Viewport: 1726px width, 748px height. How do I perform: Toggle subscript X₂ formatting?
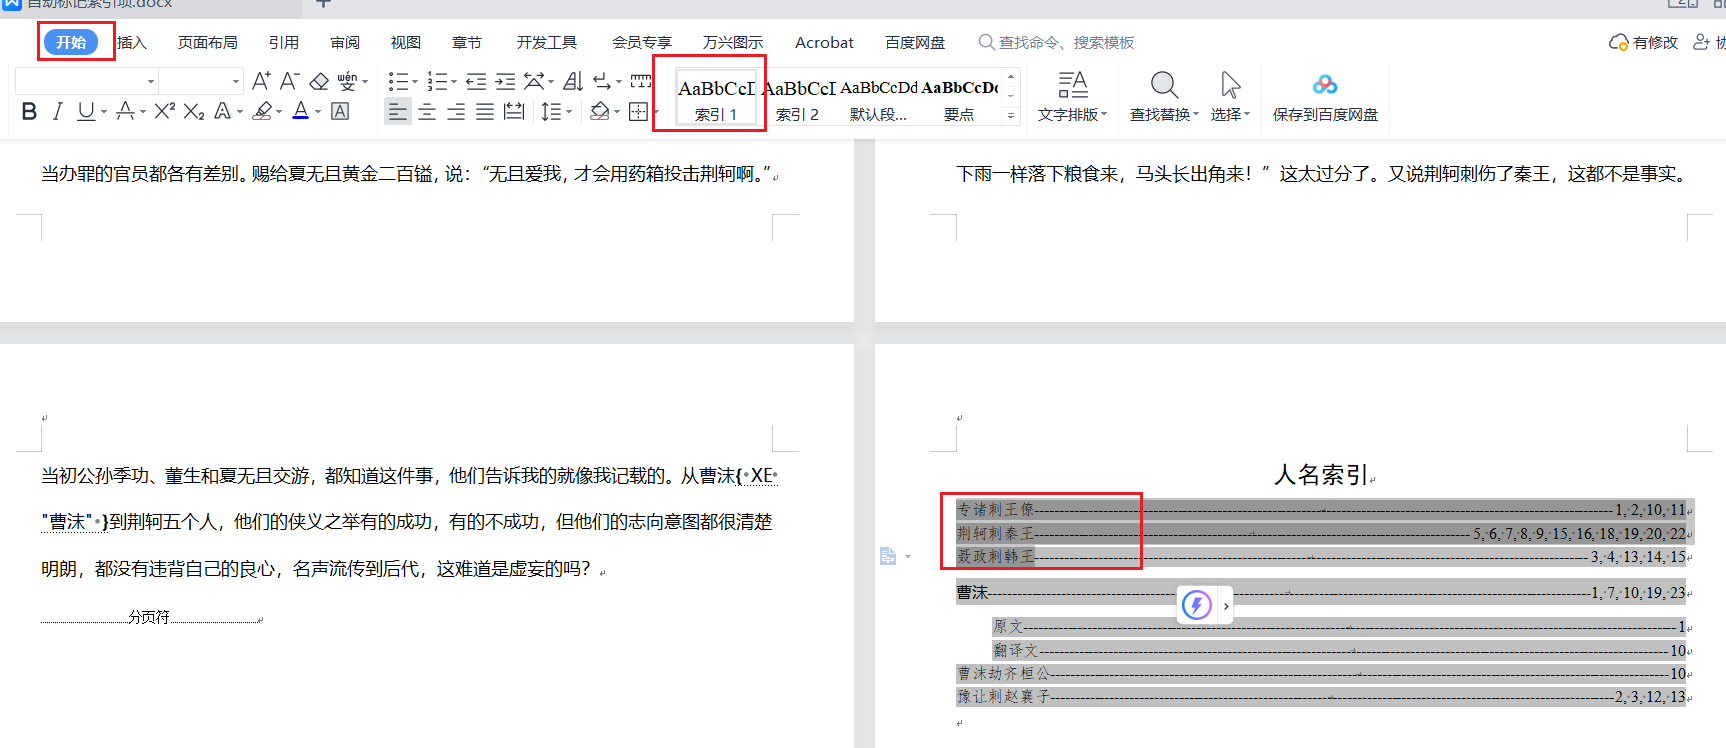194,111
